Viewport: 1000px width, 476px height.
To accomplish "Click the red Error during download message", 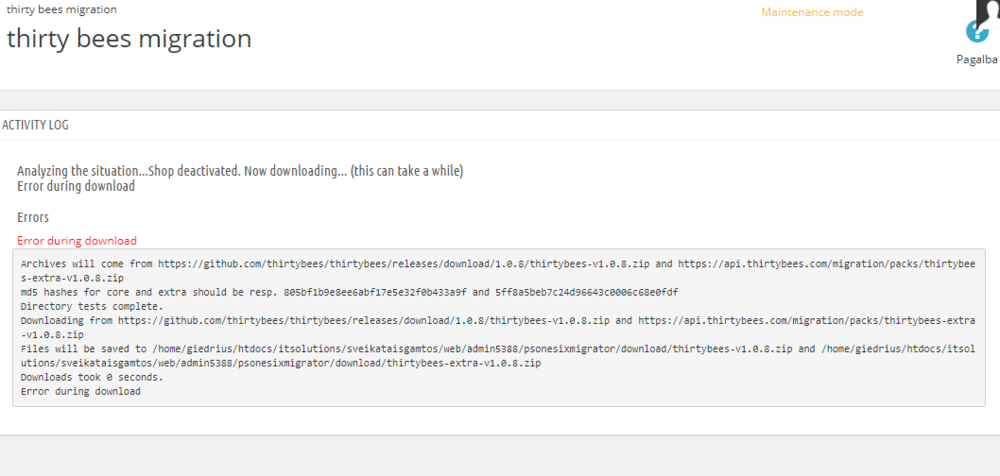I will point(77,241).
